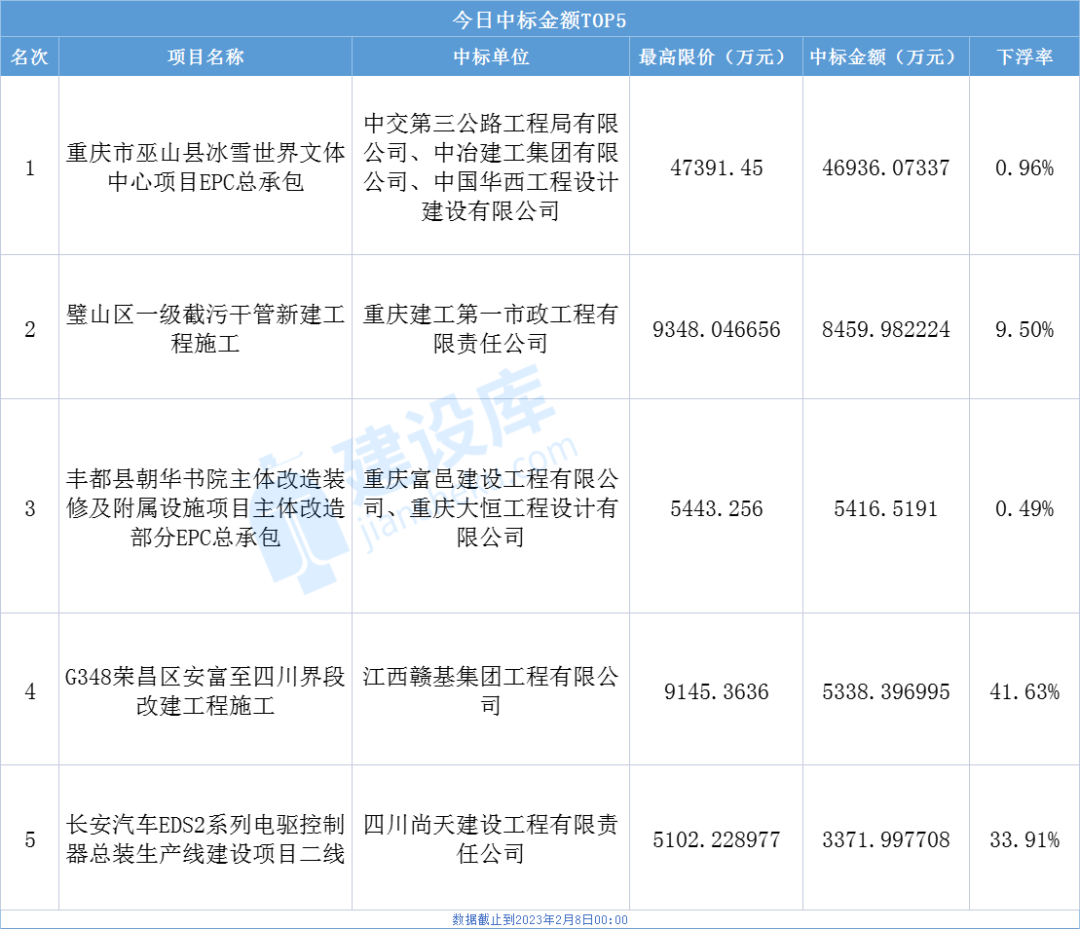Click the 最高限价（万元） column header

715,57
